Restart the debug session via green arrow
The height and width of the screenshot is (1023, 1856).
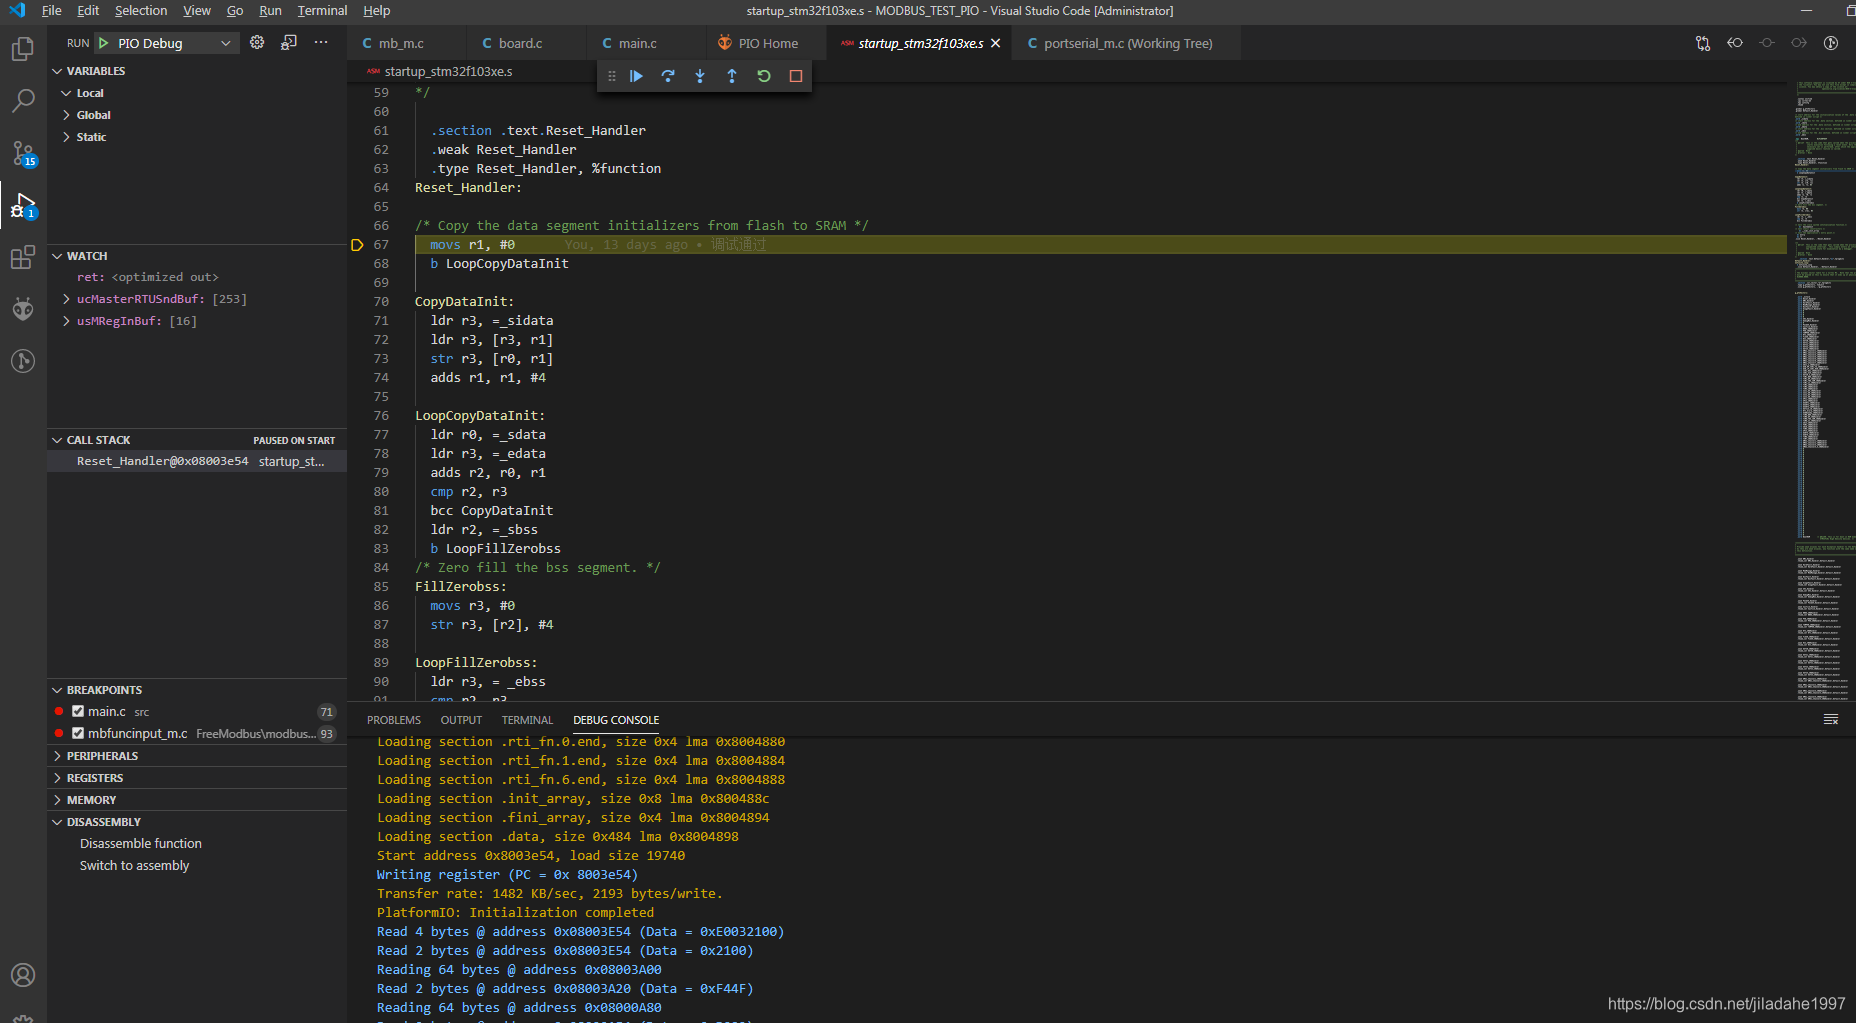[764, 76]
